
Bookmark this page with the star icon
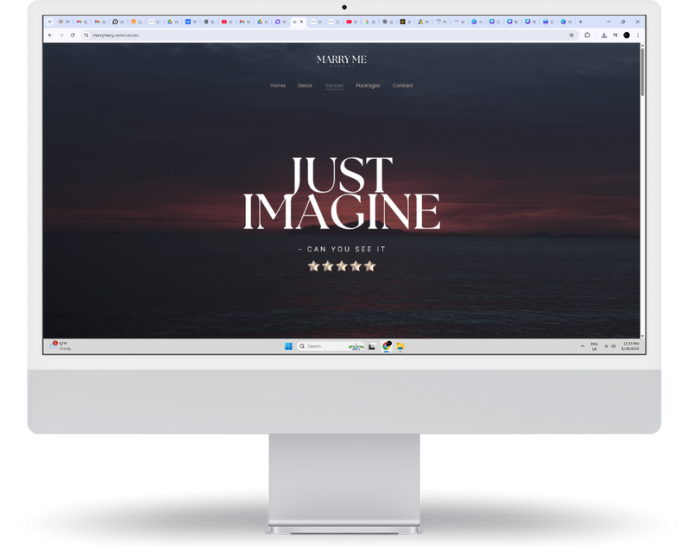572,35
